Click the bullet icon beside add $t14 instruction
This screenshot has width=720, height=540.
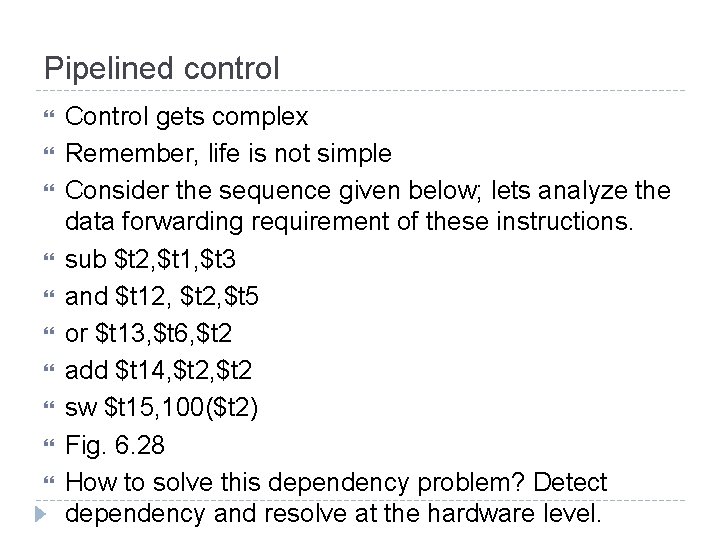(49, 368)
